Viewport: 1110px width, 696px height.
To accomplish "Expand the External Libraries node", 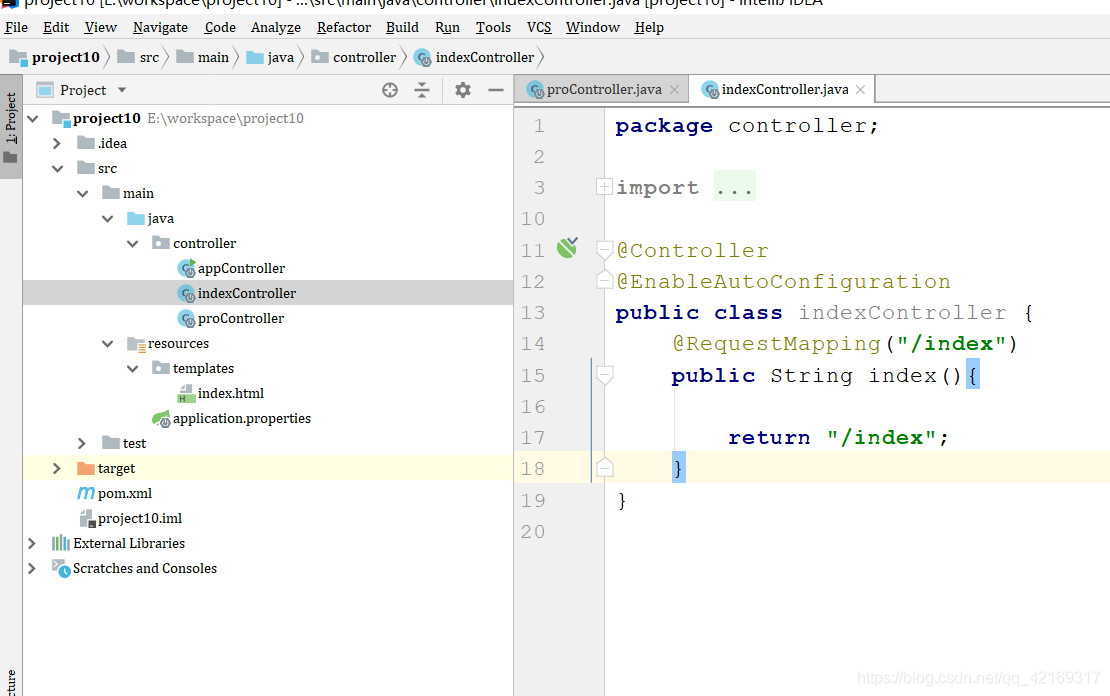I will [32, 543].
